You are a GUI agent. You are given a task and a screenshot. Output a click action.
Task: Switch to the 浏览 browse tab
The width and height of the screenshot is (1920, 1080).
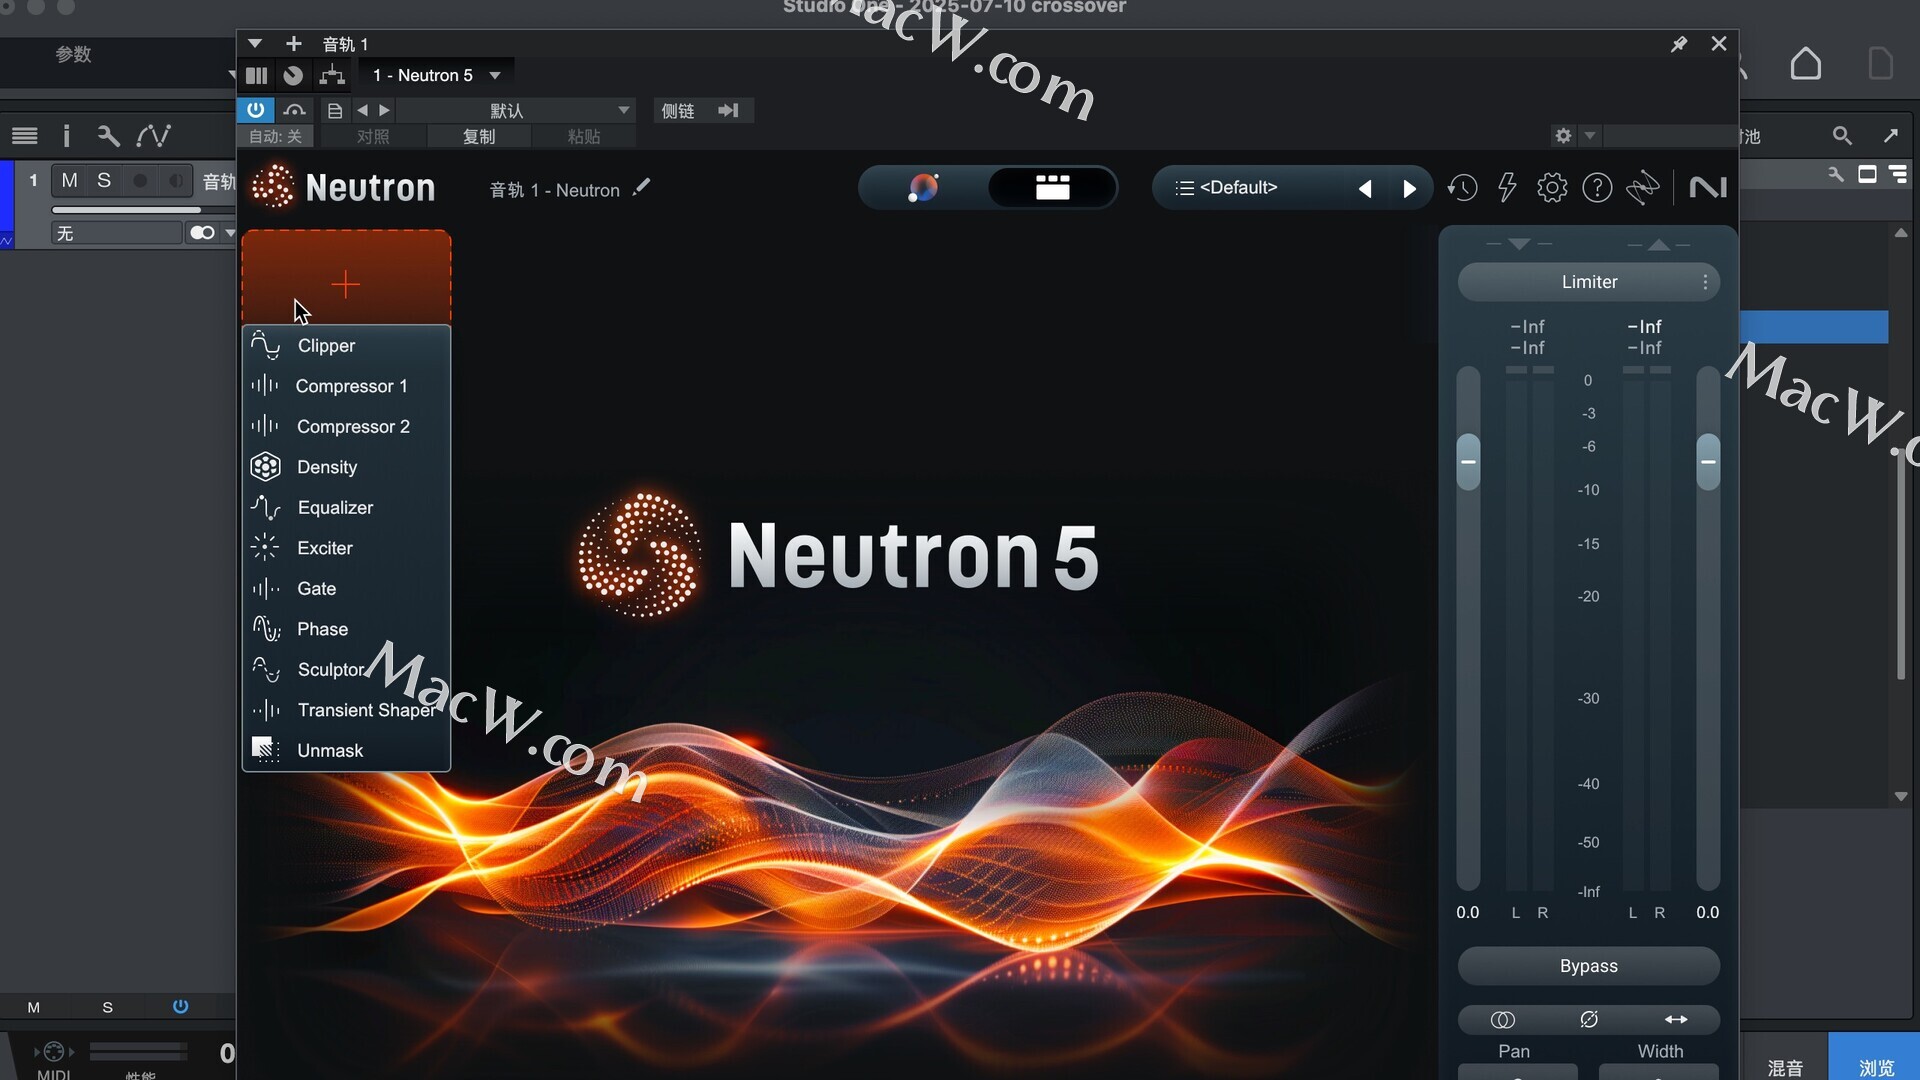1876,1068
